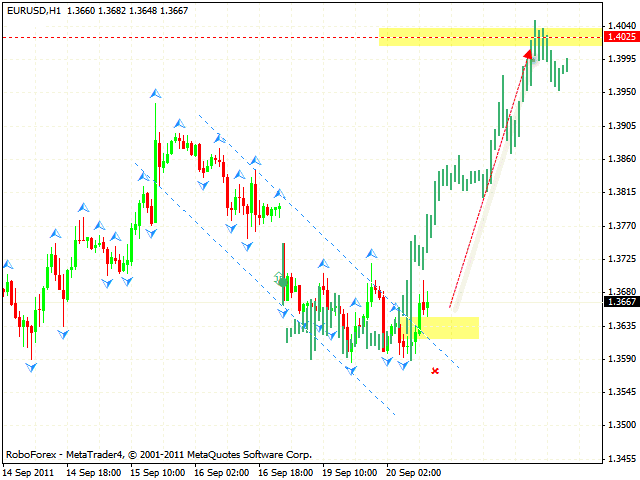Image resolution: width=640 pixels, height=480 pixels.
Task: Click the 1.4040 price axis label
Action: (620, 26)
